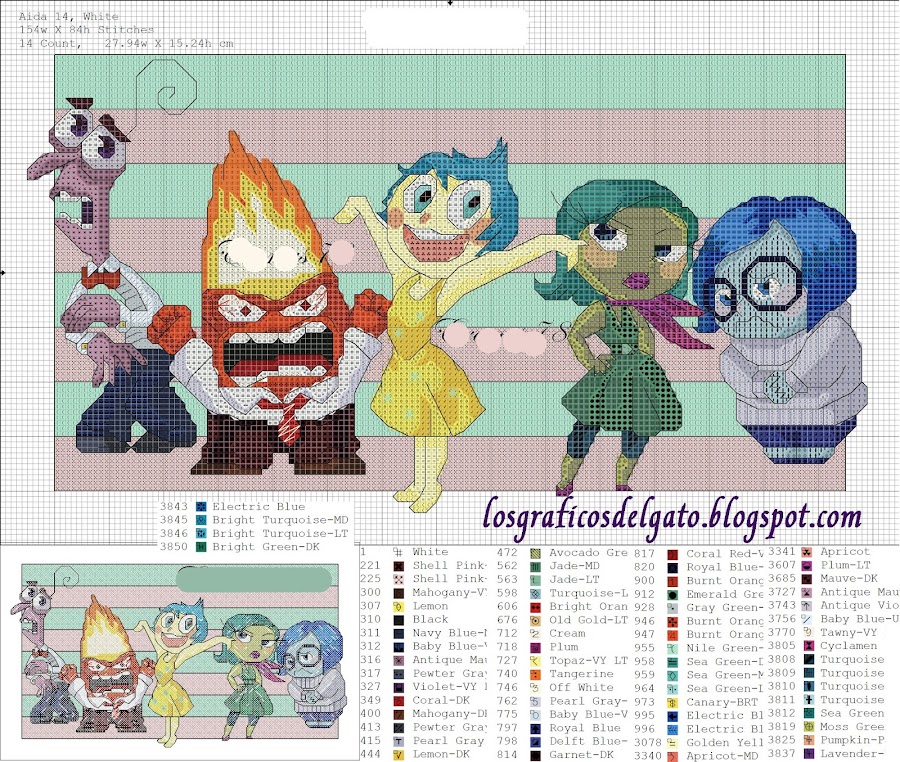Pick the 598 Turquoise-LT swatch
The height and width of the screenshot is (762, 900).
pyautogui.click(x=535, y=593)
